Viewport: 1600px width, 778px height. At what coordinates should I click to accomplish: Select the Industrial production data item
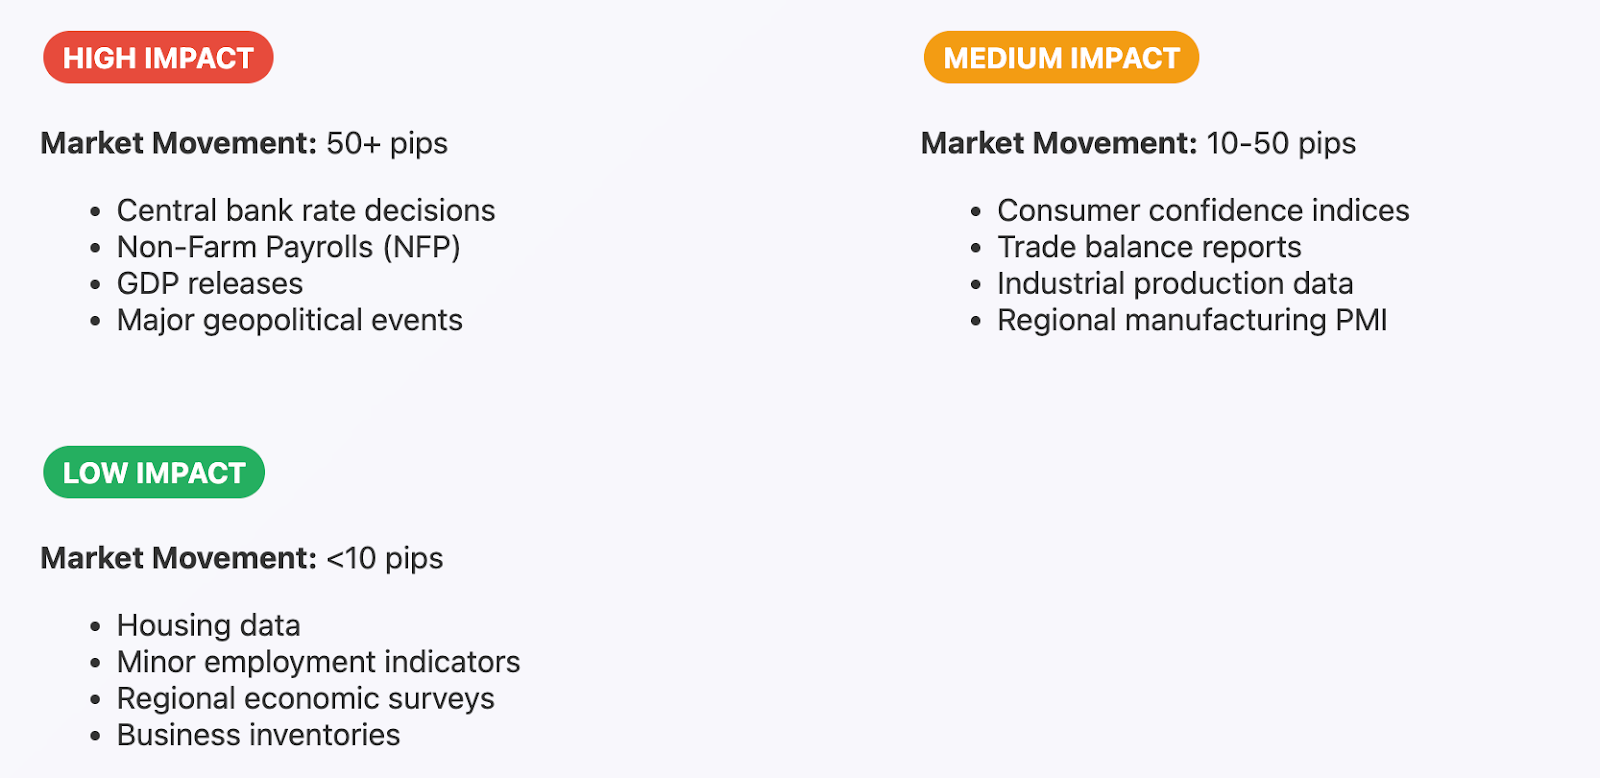pyautogui.click(x=1175, y=283)
